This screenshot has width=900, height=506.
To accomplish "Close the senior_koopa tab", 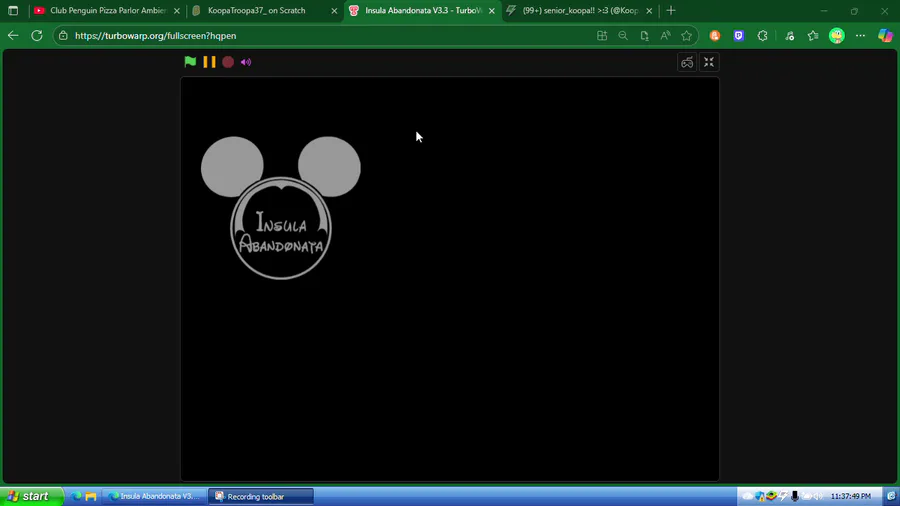I will coord(649,11).
